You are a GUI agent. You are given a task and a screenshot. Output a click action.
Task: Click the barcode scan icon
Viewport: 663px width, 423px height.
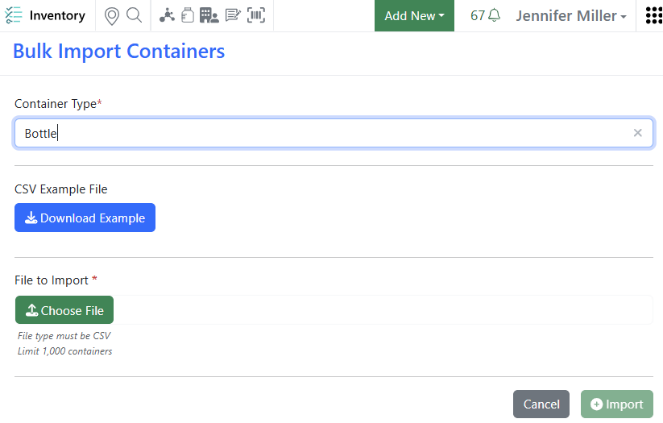pos(256,16)
